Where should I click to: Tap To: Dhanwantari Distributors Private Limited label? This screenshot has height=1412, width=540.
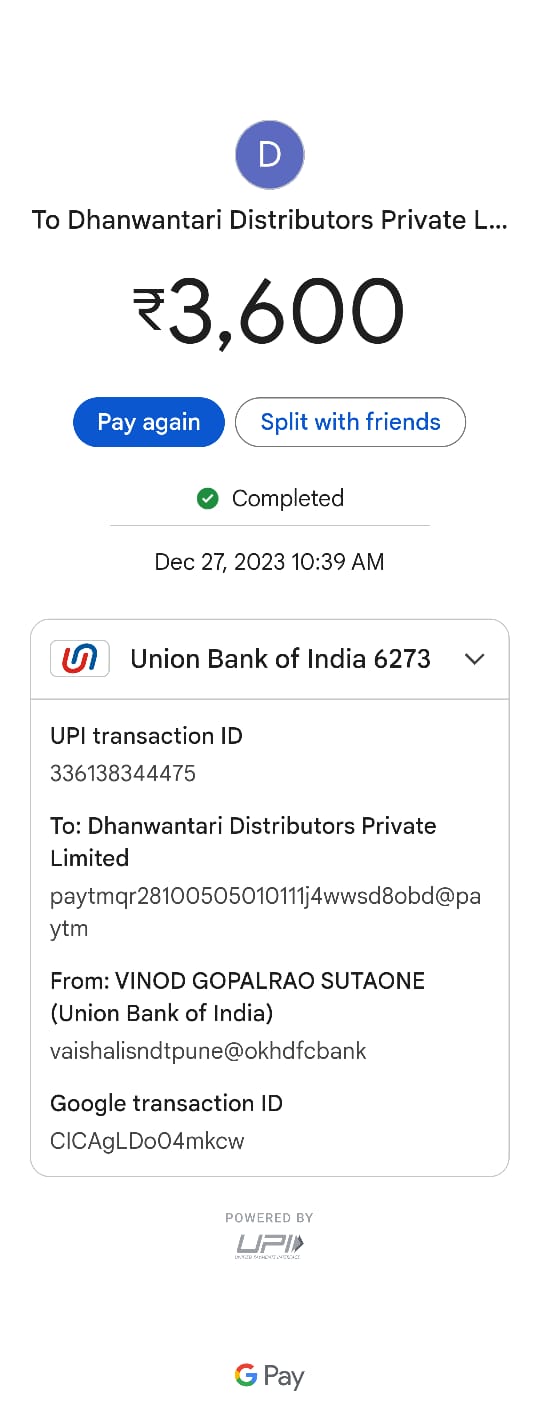[x=243, y=842]
